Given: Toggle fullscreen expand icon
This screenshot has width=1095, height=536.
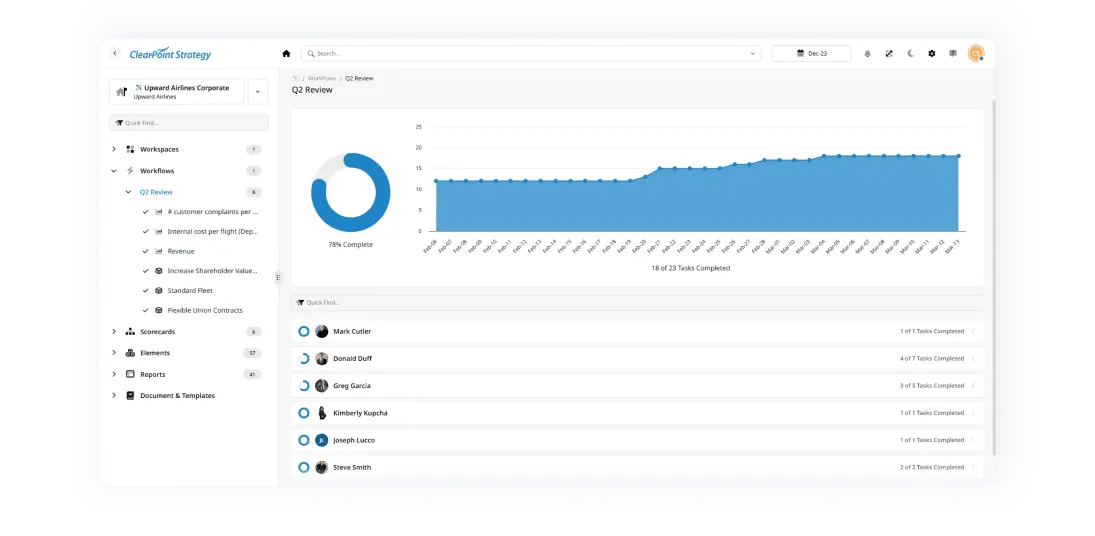Looking at the screenshot, I should pyautogui.click(x=889, y=54).
